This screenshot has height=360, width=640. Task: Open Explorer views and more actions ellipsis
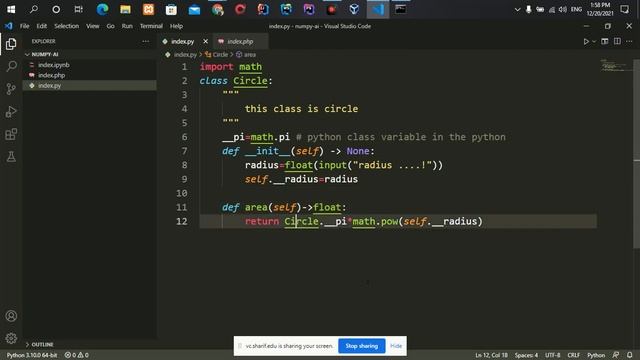(146, 41)
